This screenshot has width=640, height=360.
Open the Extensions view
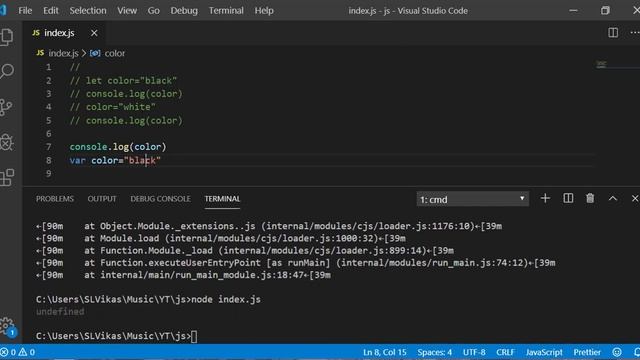point(7,178)
